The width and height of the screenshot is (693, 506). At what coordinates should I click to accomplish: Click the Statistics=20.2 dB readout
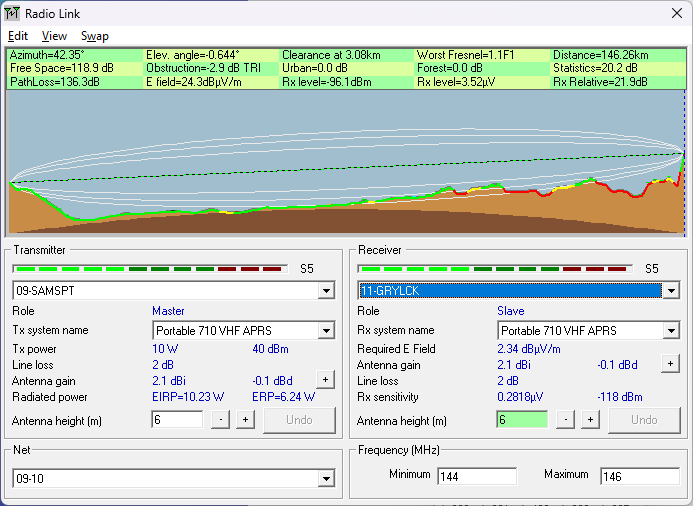coord(595,68)
